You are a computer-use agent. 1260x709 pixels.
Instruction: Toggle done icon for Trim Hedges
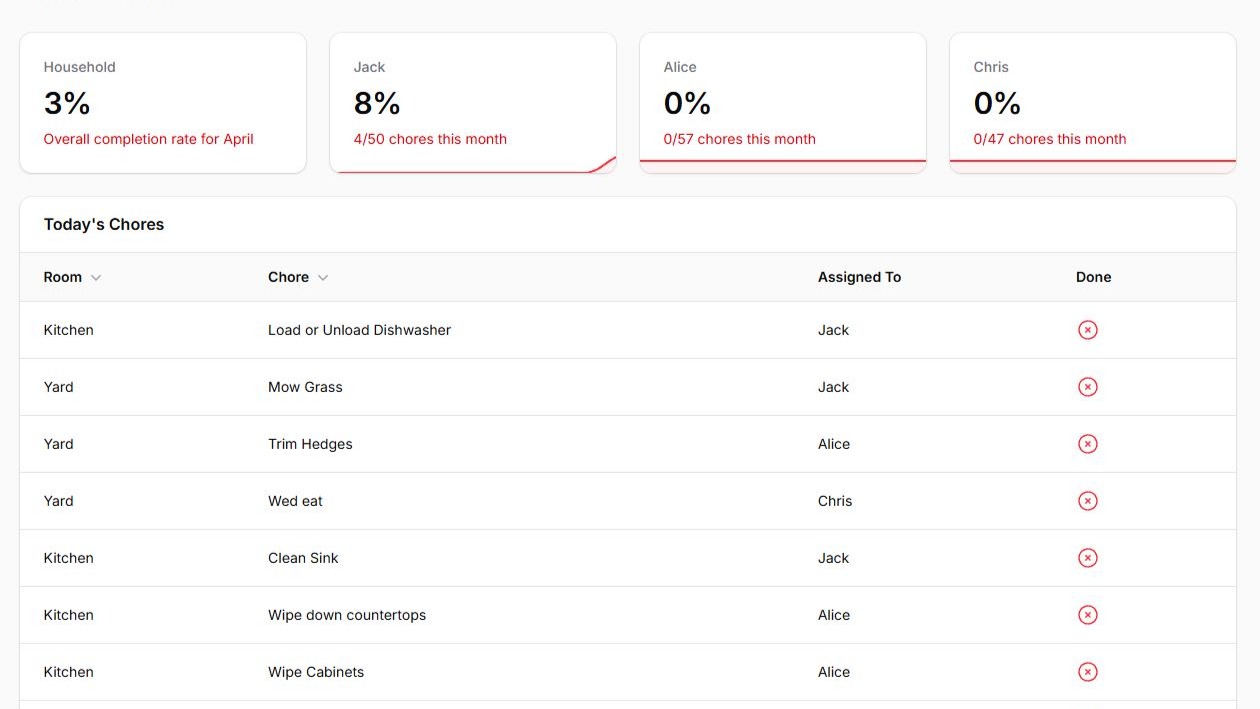pos(1088,444)
